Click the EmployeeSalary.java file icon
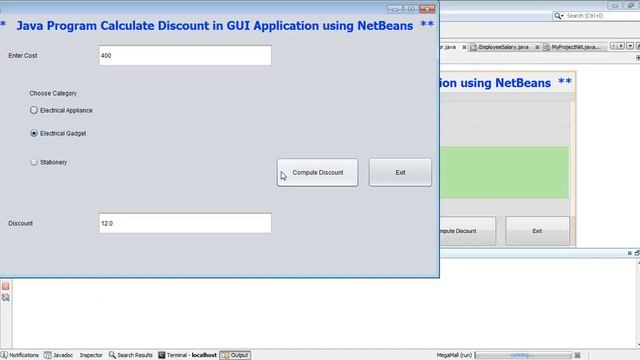 click(473, 47)
